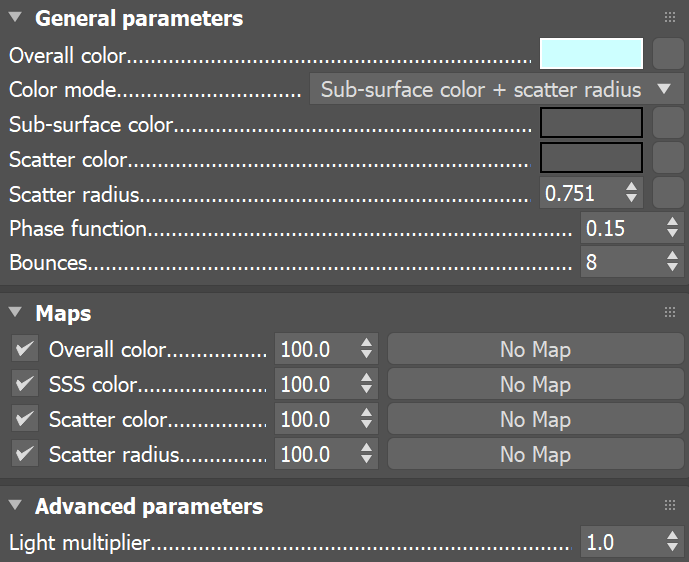Click the Light multiplier spinner arrows
This screenshot has width=689, height=562.
[672, 541]
